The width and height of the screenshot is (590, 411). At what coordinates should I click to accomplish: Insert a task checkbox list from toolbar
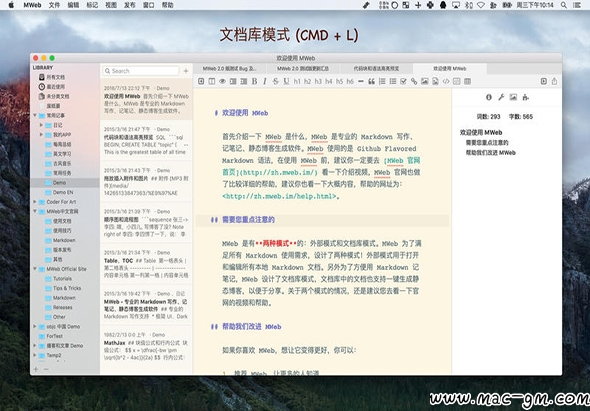tap(403, 81)
